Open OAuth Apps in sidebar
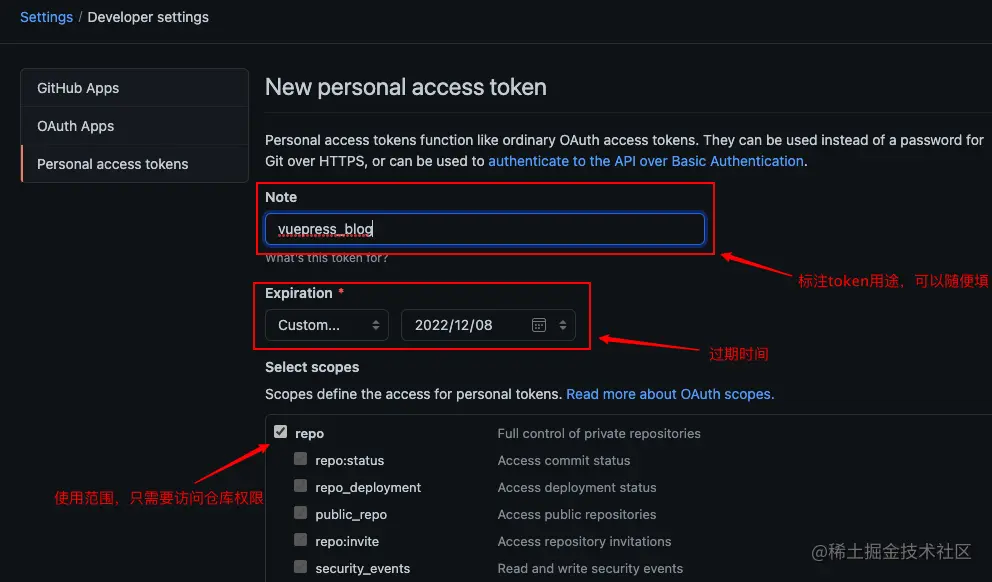This screenshot has width=992, height=582. coord(76,126)
